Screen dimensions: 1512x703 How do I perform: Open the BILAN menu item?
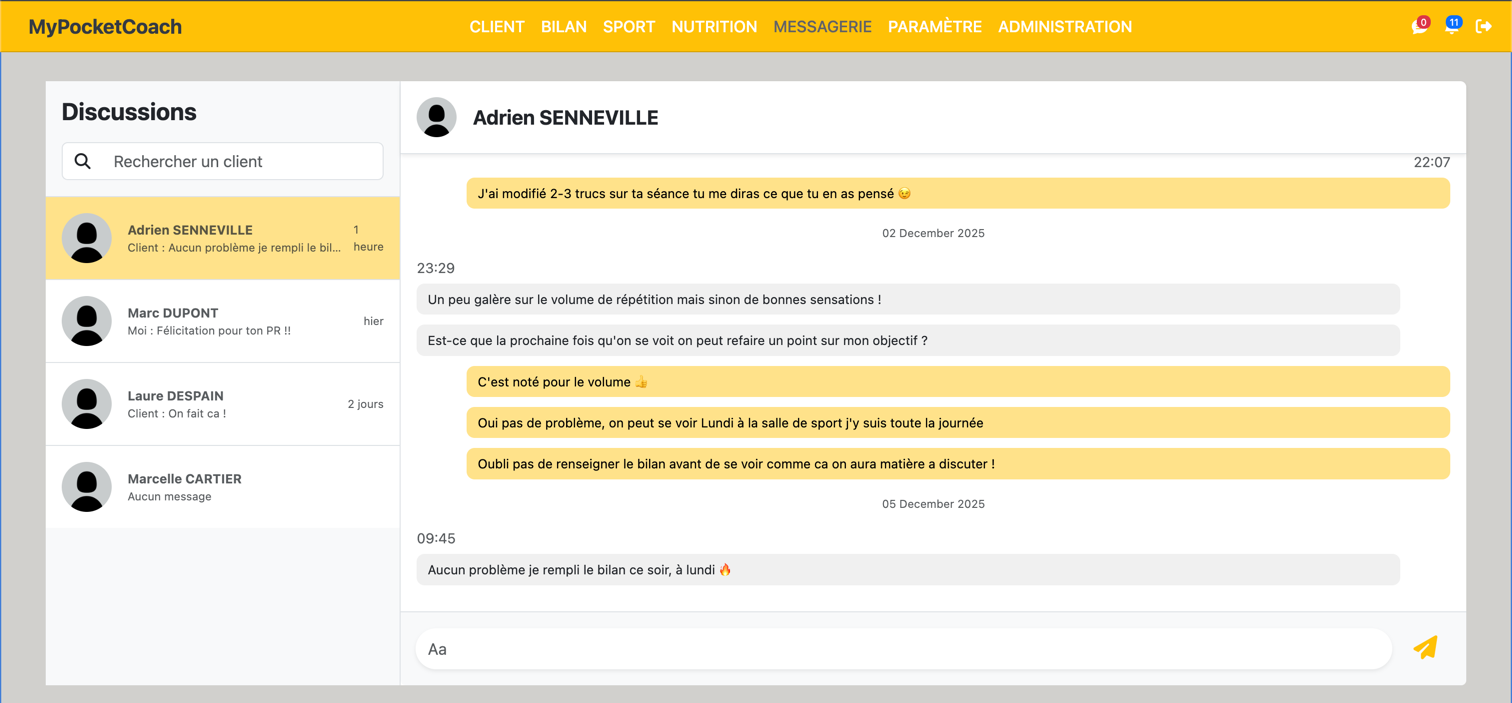tap(563, 27)
